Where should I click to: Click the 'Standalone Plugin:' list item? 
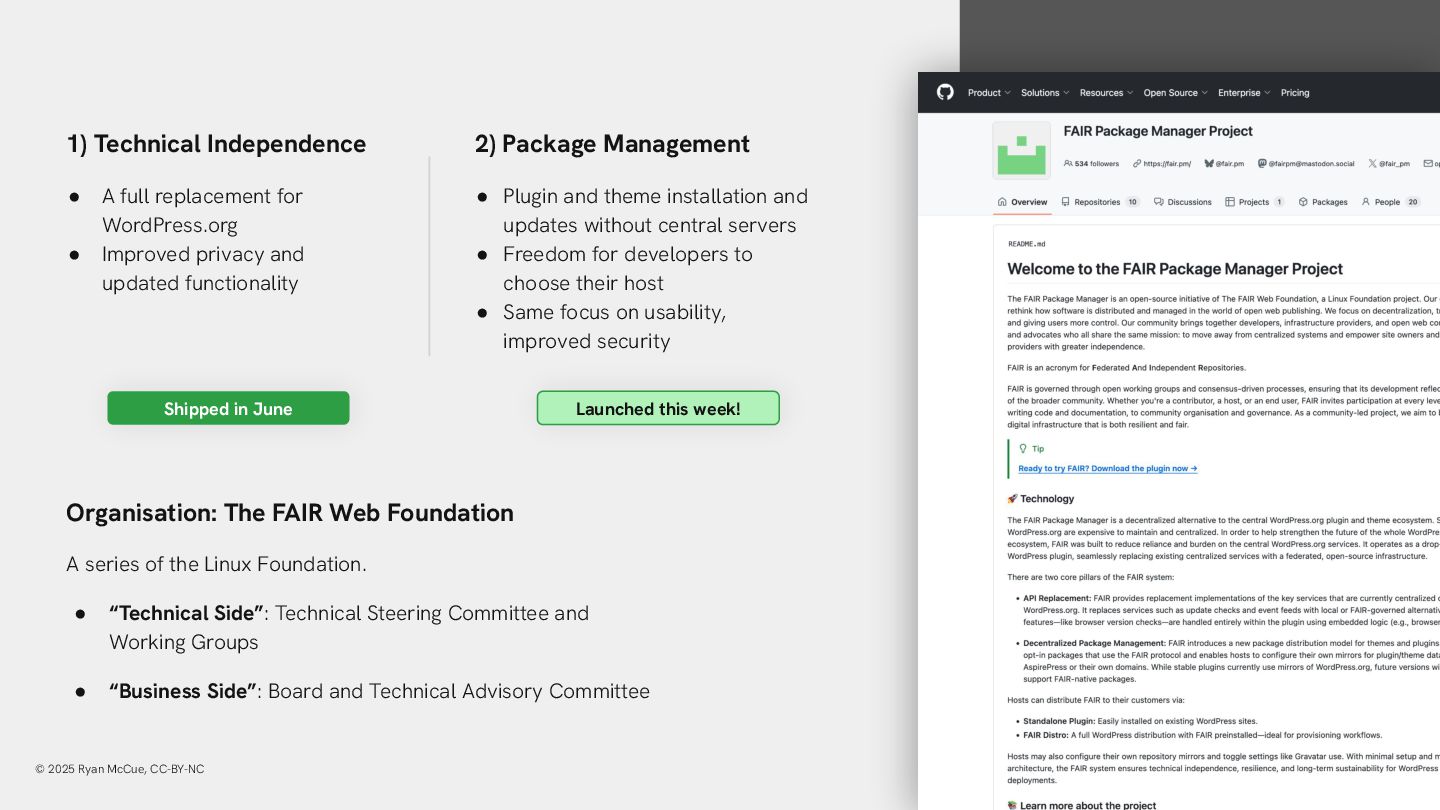(1140, 721)
